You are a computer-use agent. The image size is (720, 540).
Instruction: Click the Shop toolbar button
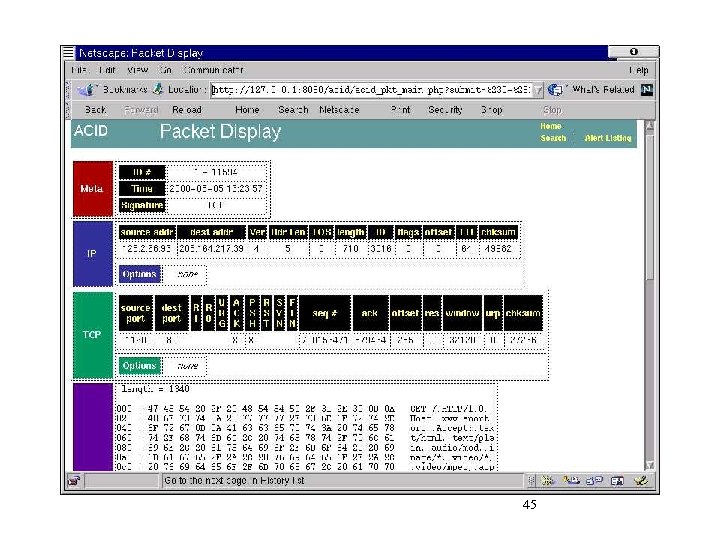click(491, 110)
